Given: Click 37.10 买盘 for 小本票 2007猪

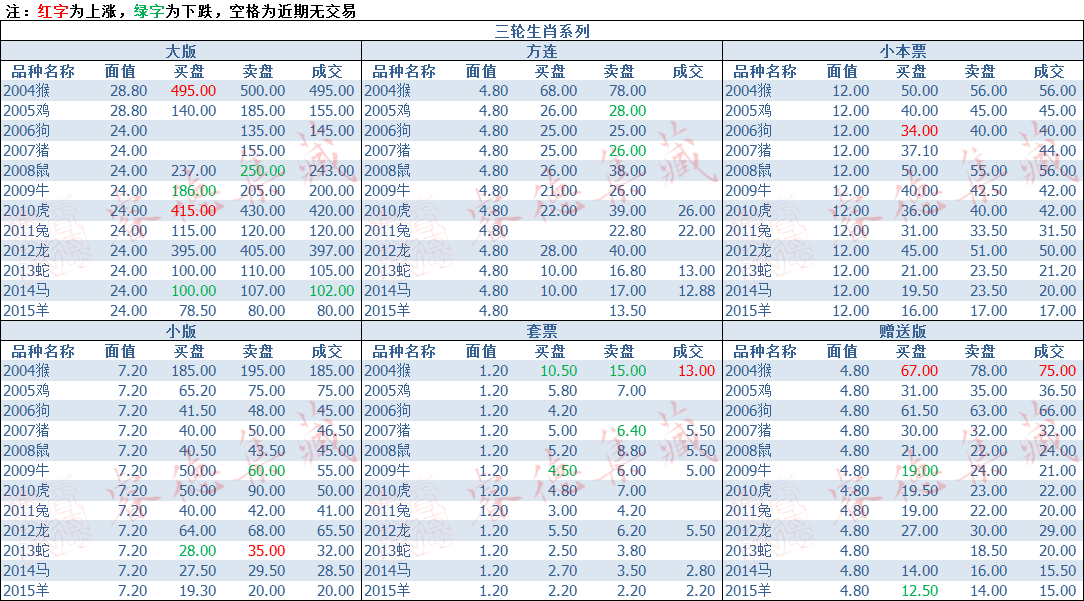Looking at the screenshot, I should pos(919,150).
